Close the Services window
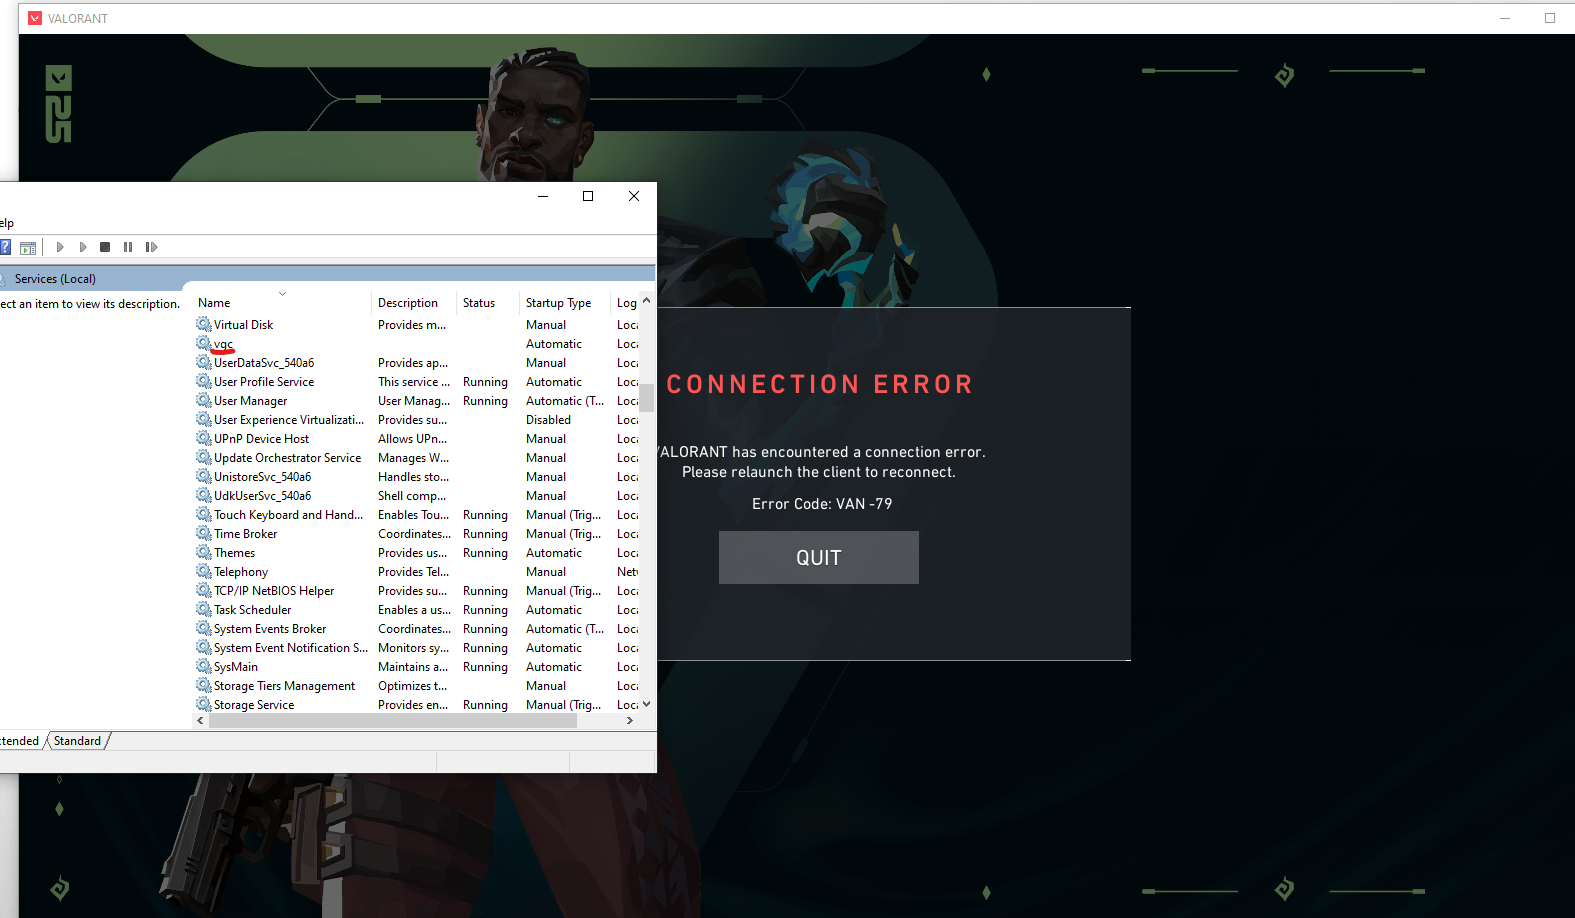This screenshot has width=1575, height=918. [634, 196]
